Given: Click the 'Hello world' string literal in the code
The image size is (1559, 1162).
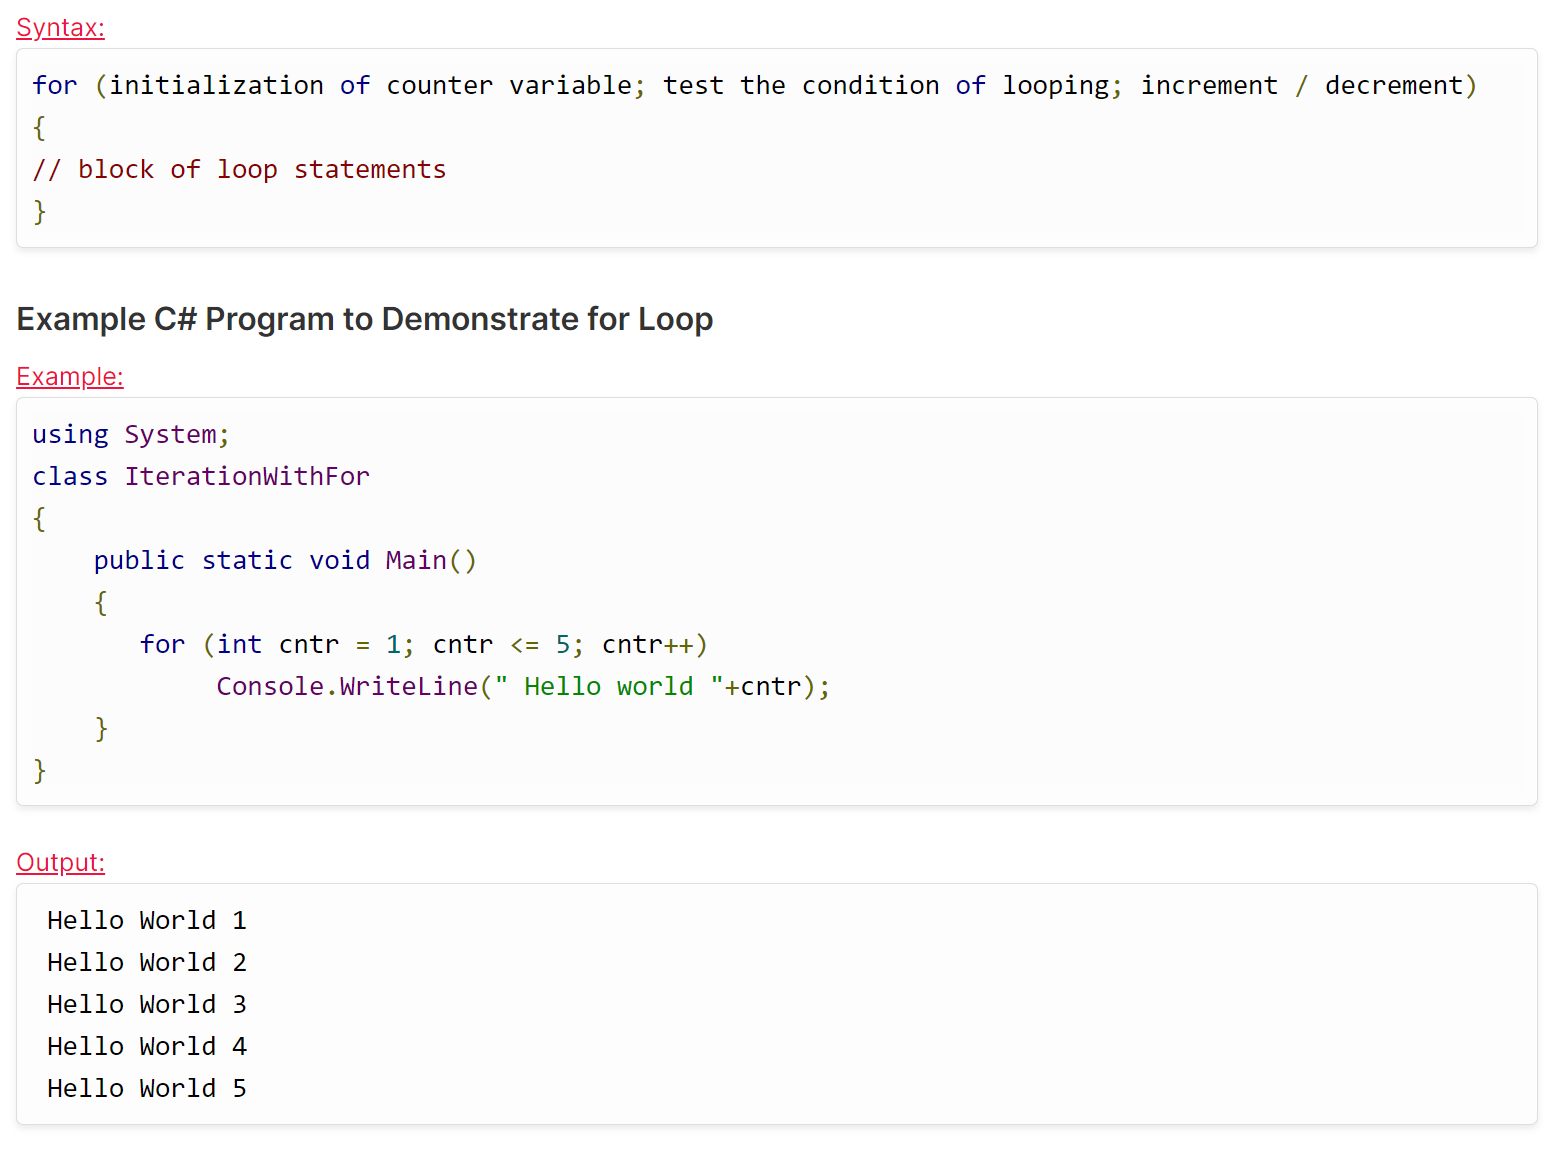Looking at the screenshot, I should tap(608, 687).
